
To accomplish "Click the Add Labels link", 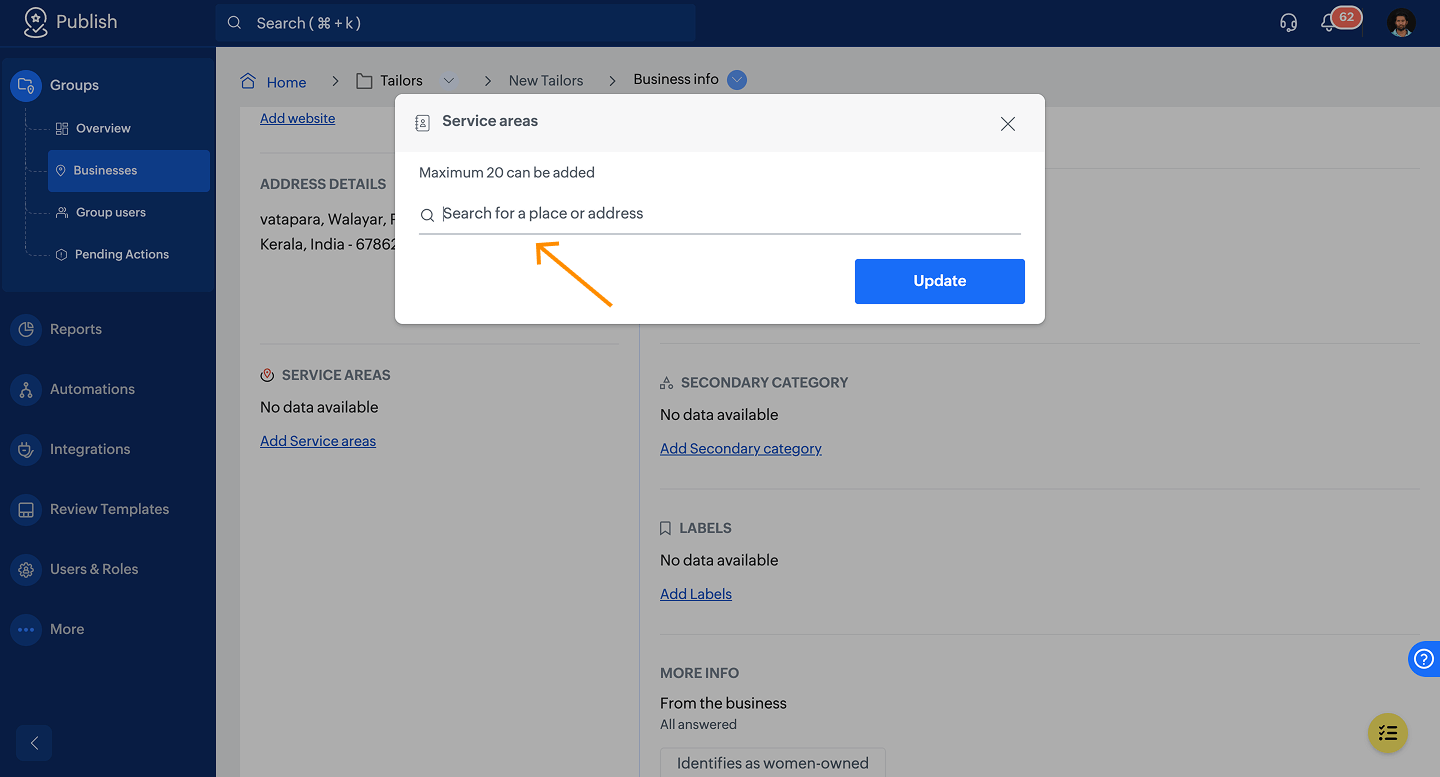I will click(695, 594).
